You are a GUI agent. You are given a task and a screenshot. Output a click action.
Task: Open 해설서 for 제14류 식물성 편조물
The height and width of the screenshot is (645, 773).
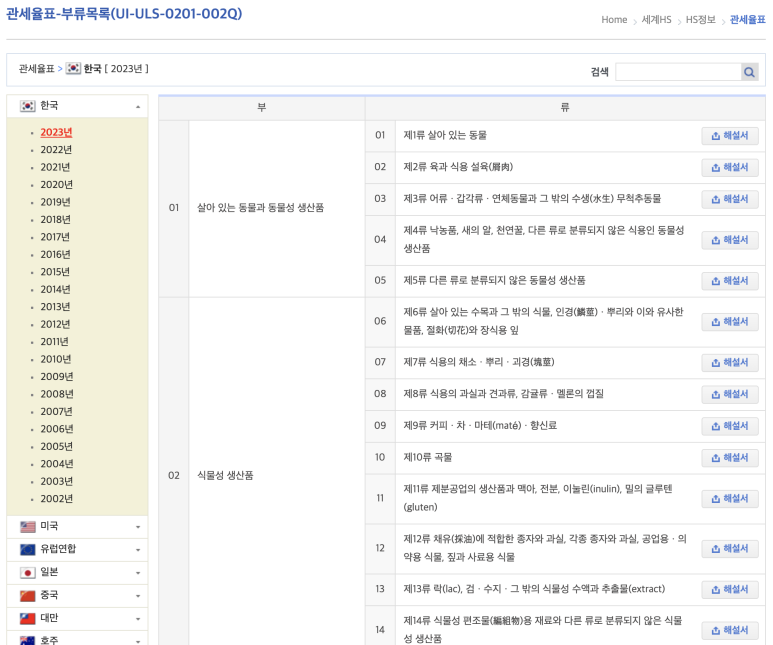tap(730, 631)
